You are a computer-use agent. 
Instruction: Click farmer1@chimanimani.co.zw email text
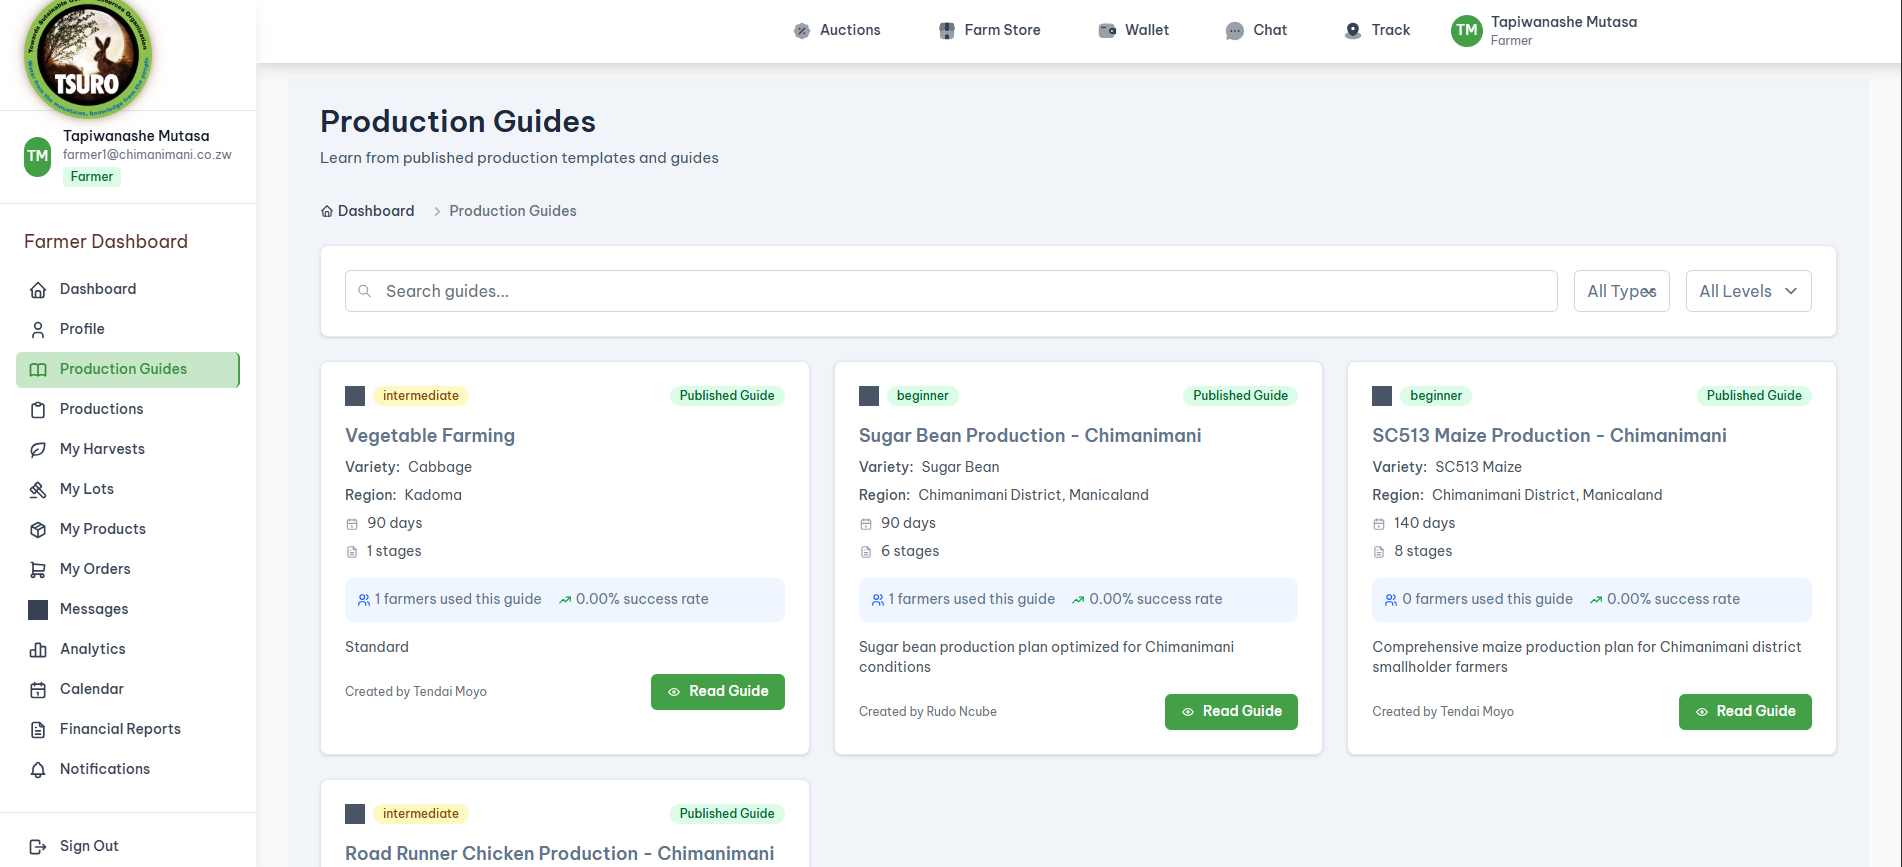[147, 155]
